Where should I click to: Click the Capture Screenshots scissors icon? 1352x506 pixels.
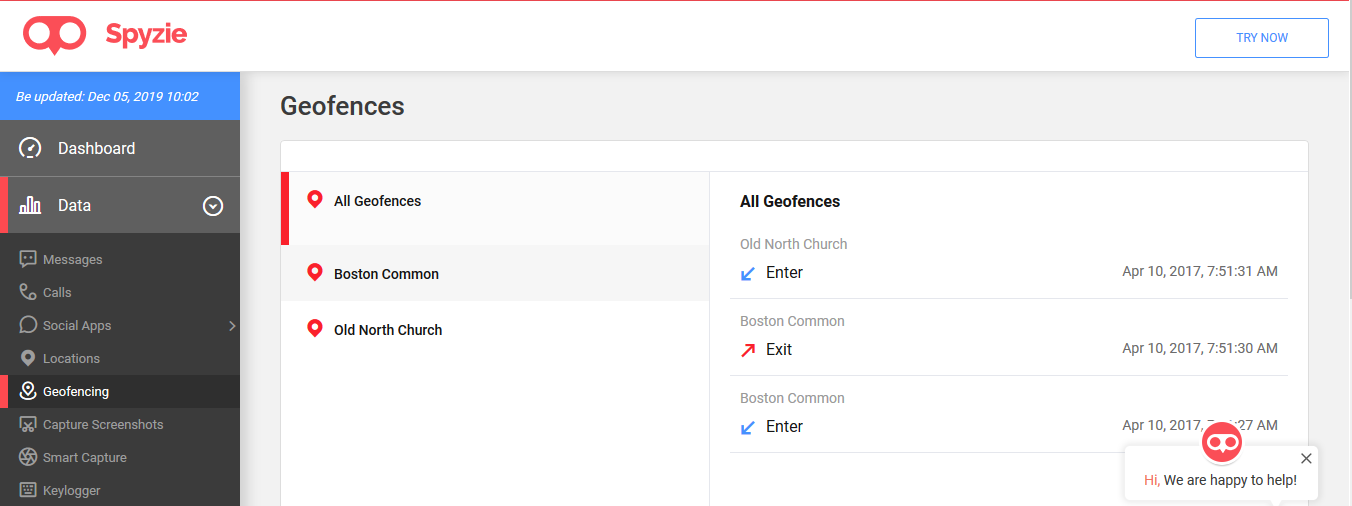point(28,424)
